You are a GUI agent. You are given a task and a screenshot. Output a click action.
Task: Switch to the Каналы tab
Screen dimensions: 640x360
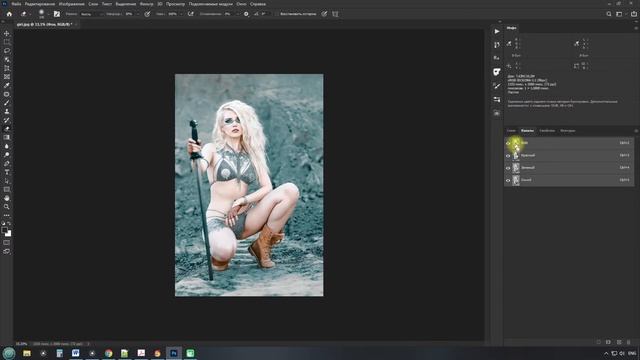527,131
